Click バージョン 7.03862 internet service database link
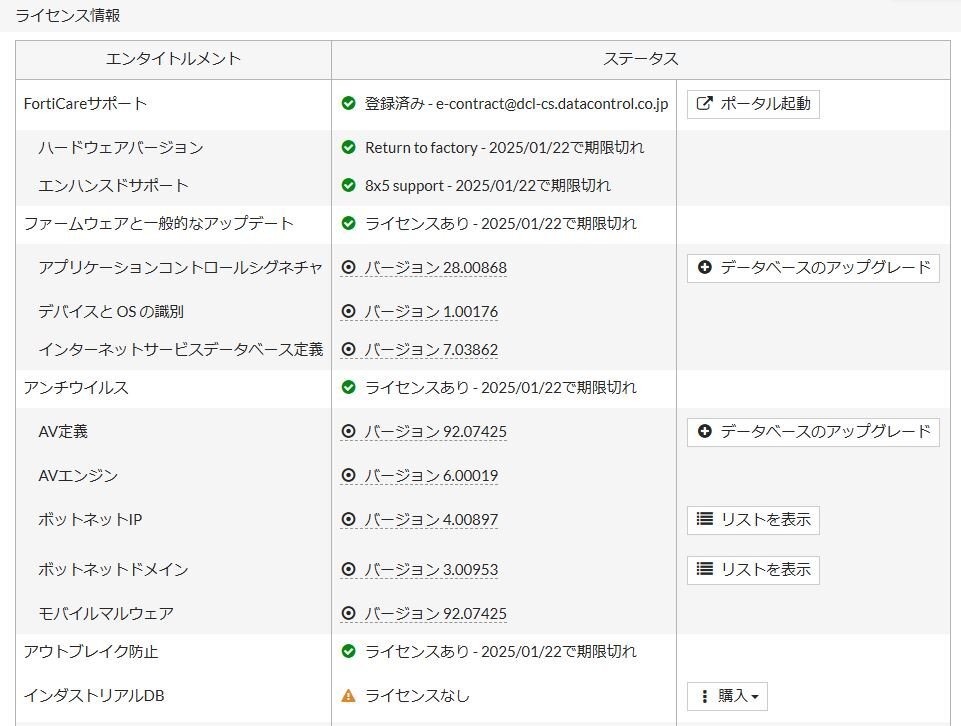 tap(431, 350)
